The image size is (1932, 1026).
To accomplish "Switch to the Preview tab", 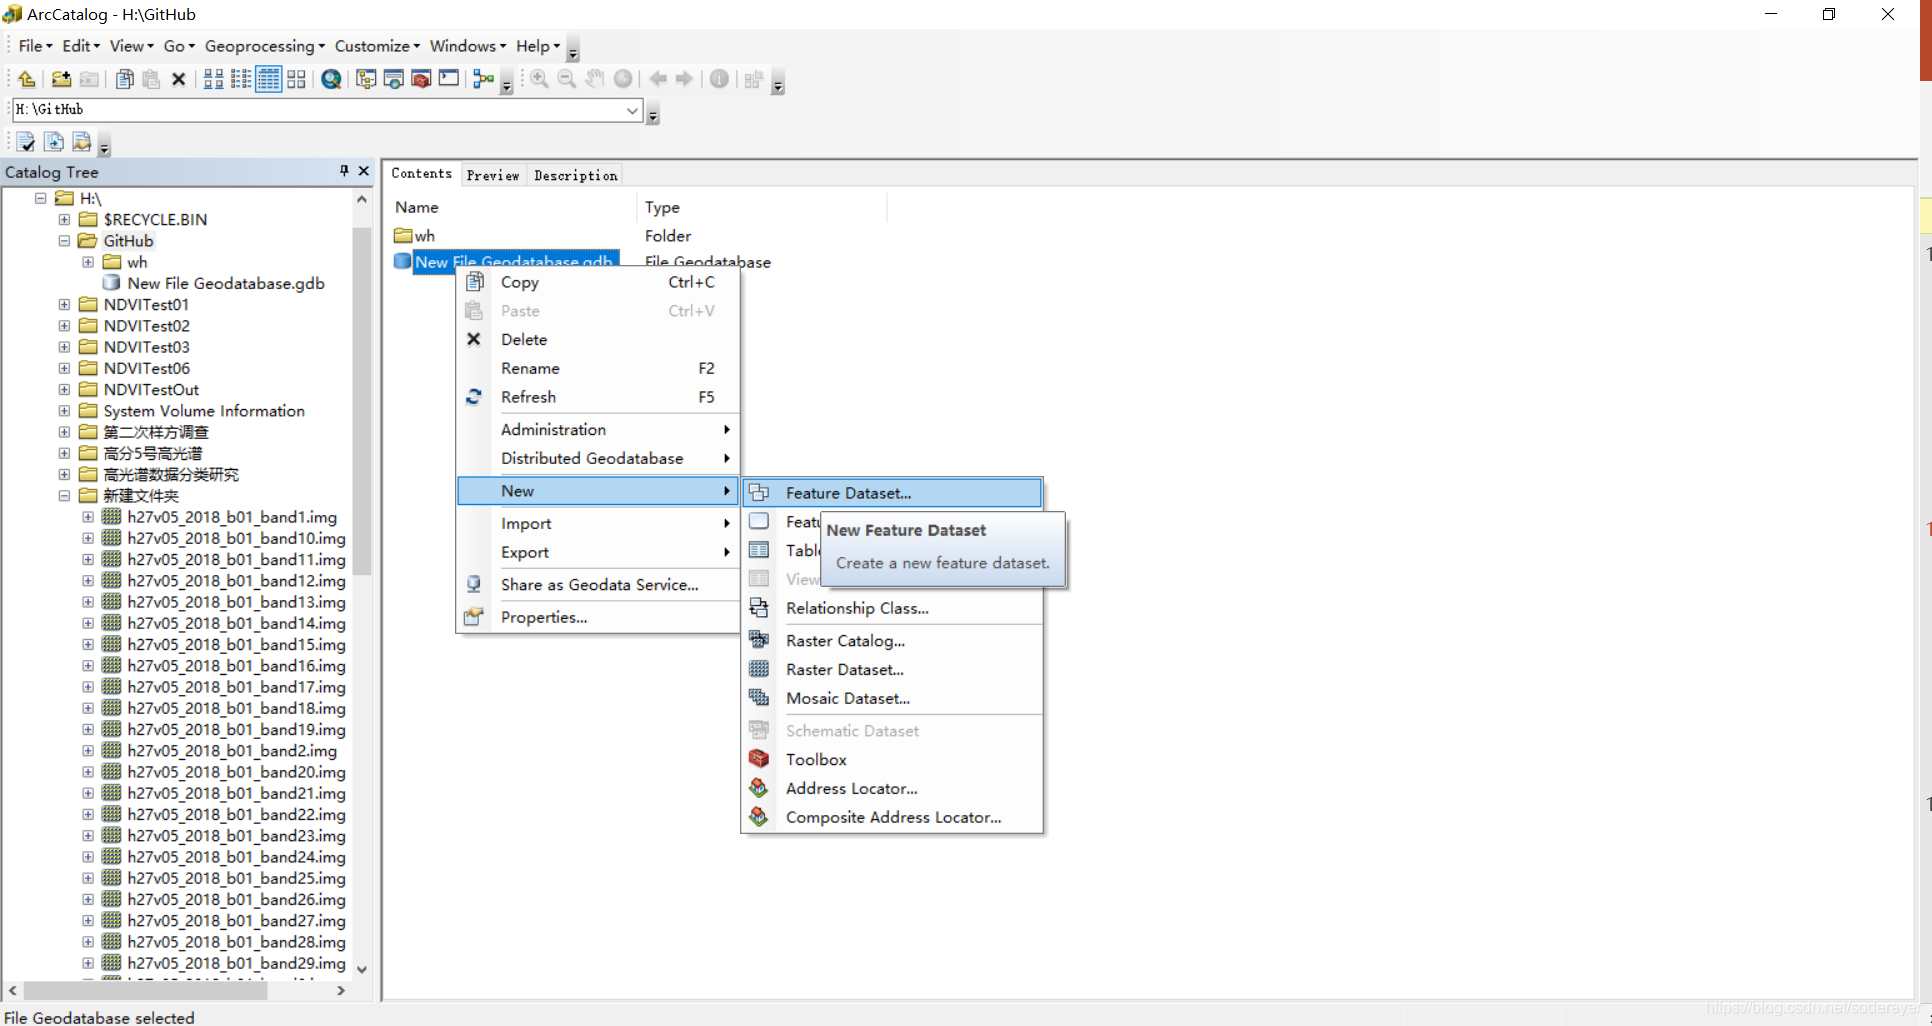I will (493, 175).
